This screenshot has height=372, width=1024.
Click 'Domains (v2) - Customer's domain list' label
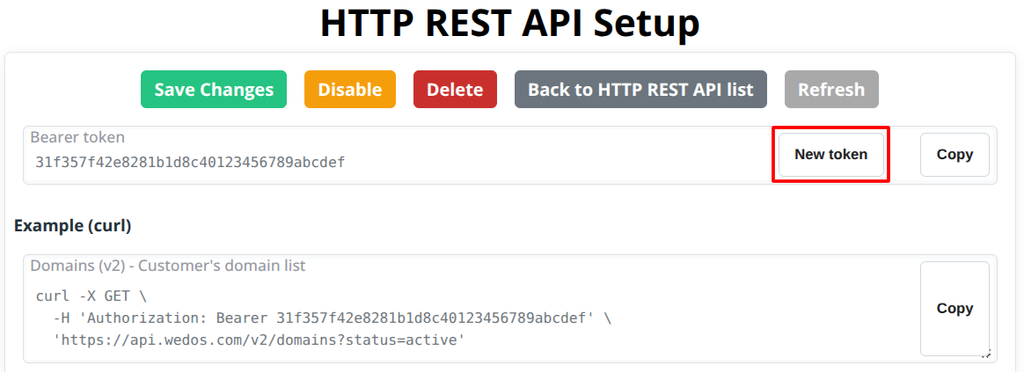coord(168,266)
